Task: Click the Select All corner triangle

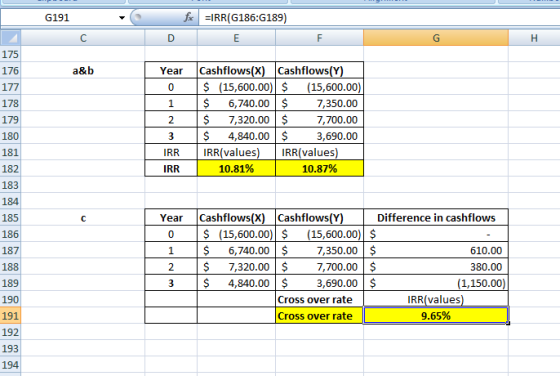Action: pos(11,38)
